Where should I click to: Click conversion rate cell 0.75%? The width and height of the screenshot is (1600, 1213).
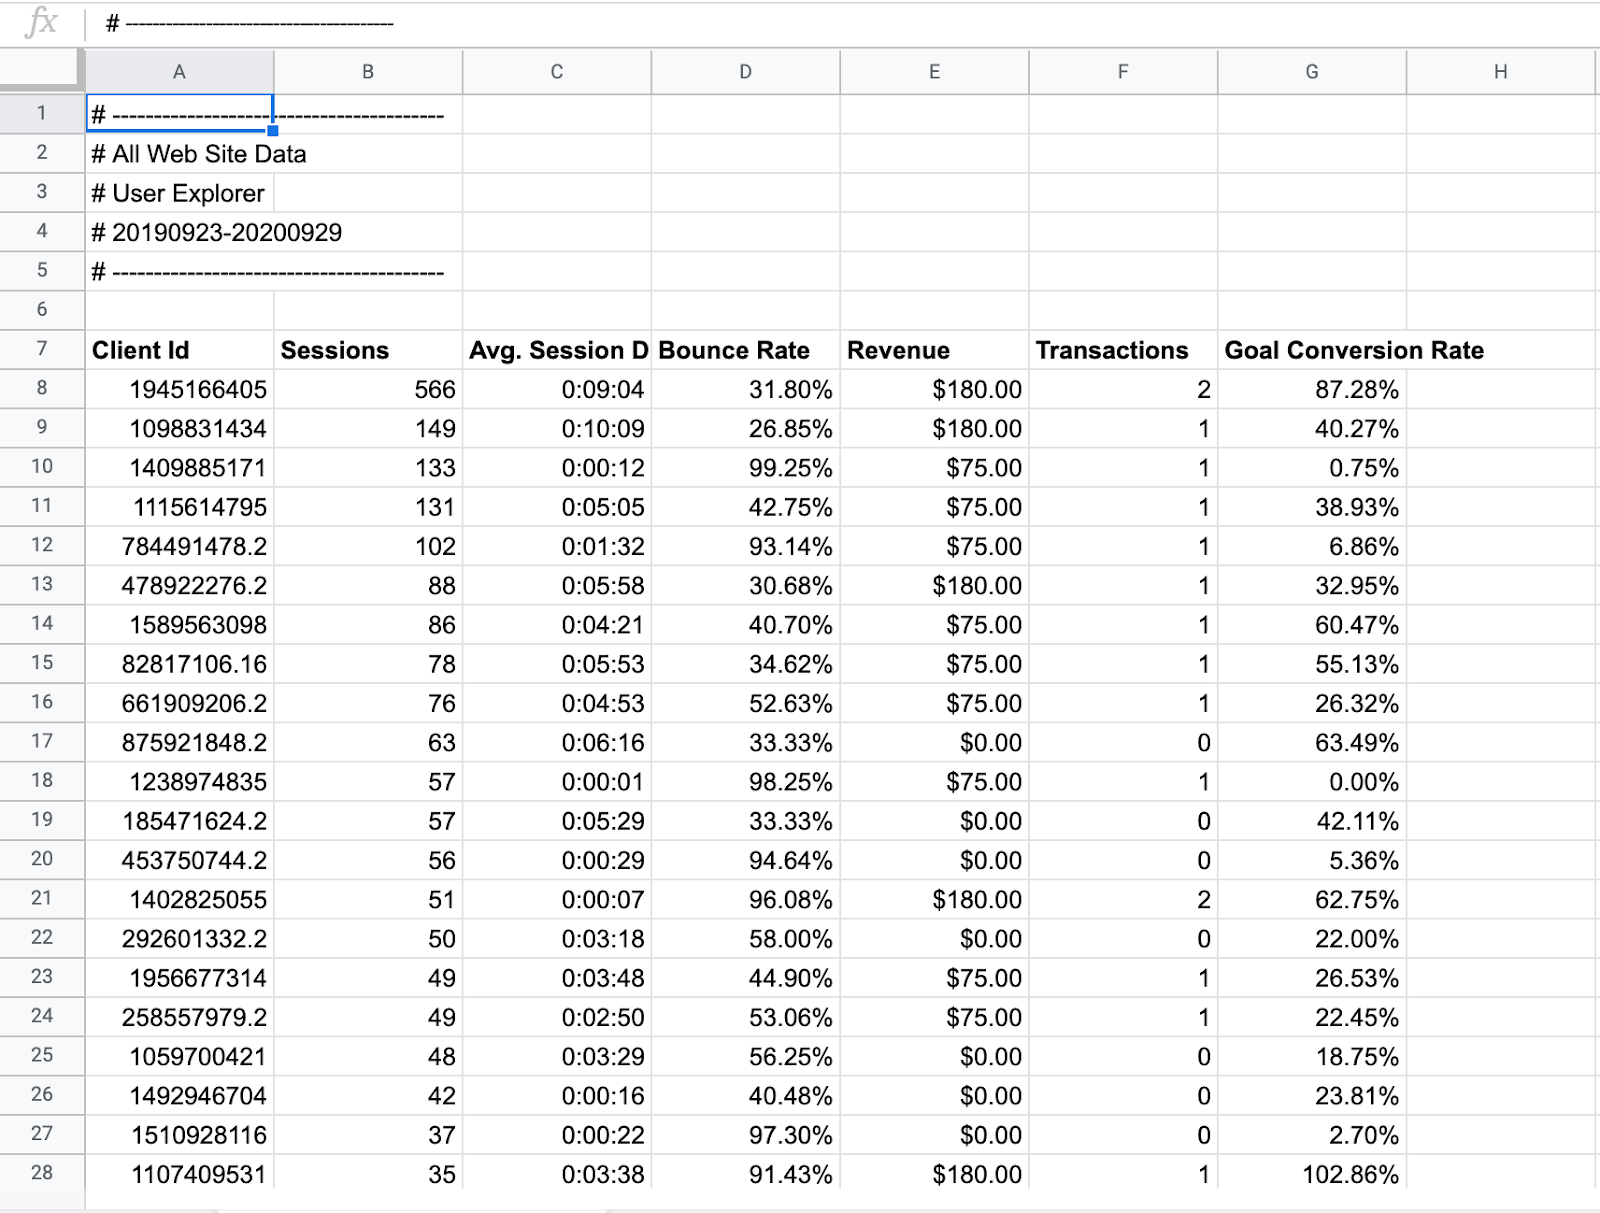[1312, 468]
